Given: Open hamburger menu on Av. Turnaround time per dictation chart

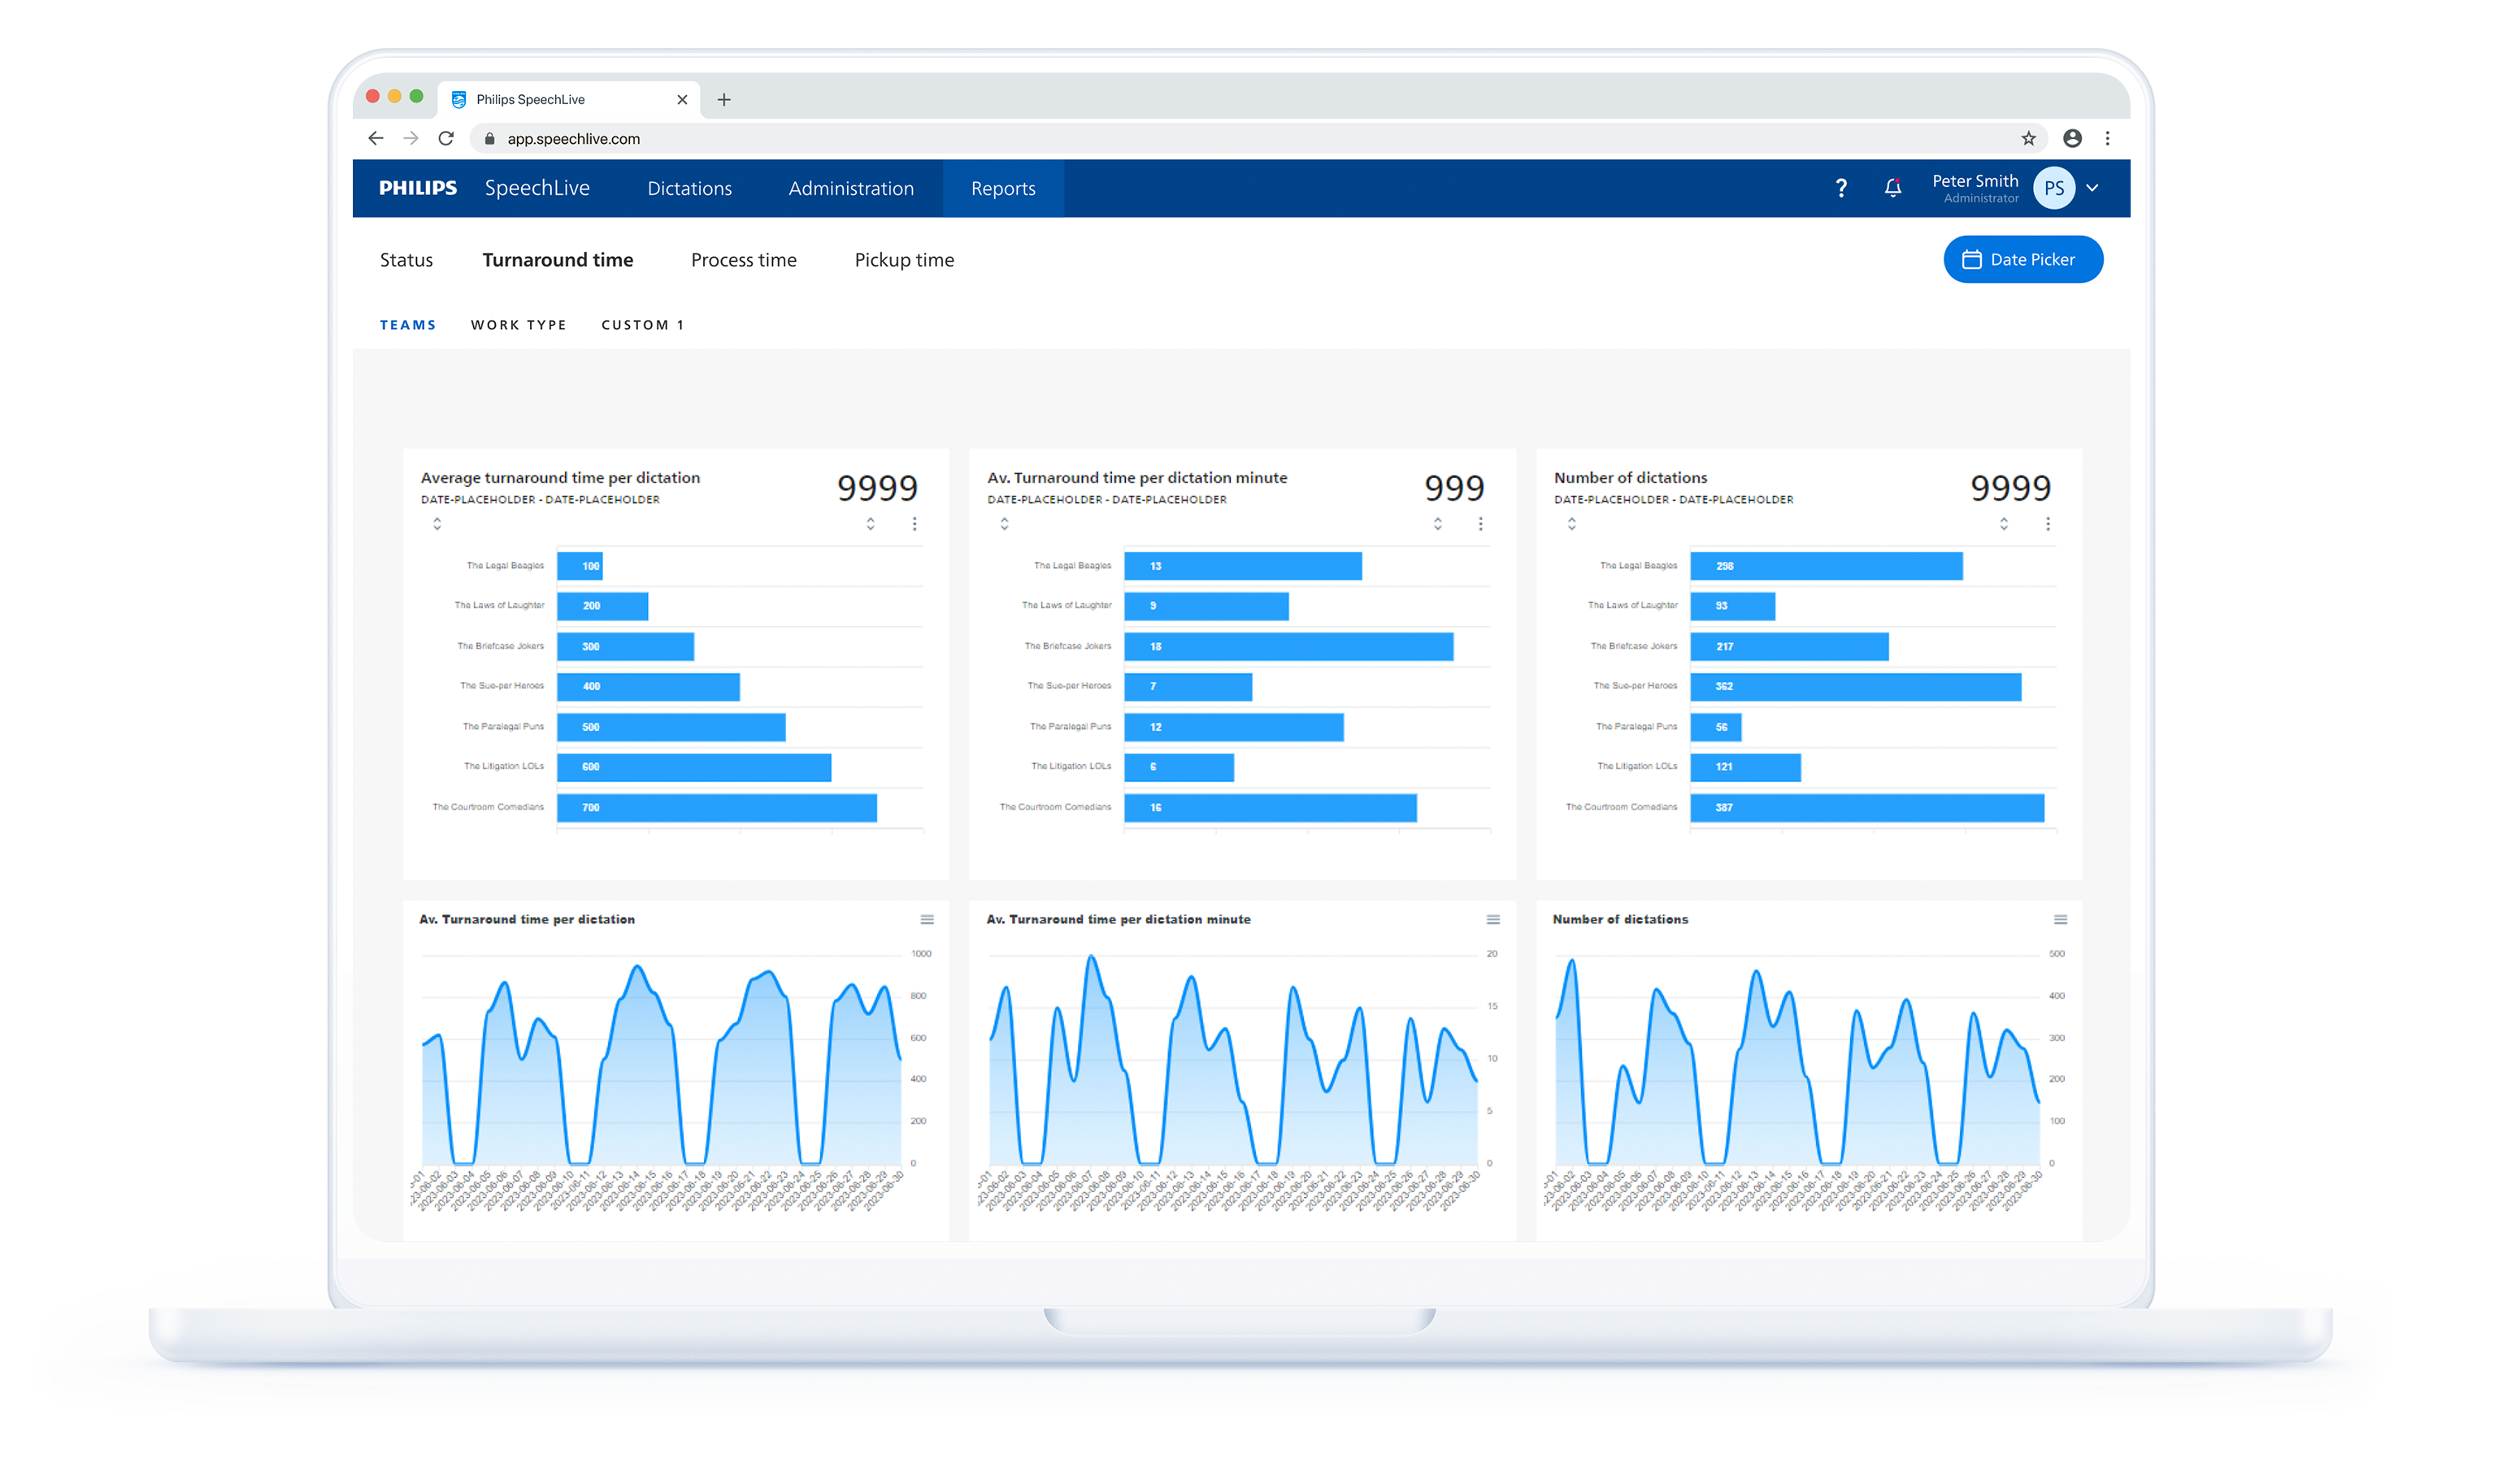Looking at the screenshot, I should pyautogui.click(x=927, y=919).
